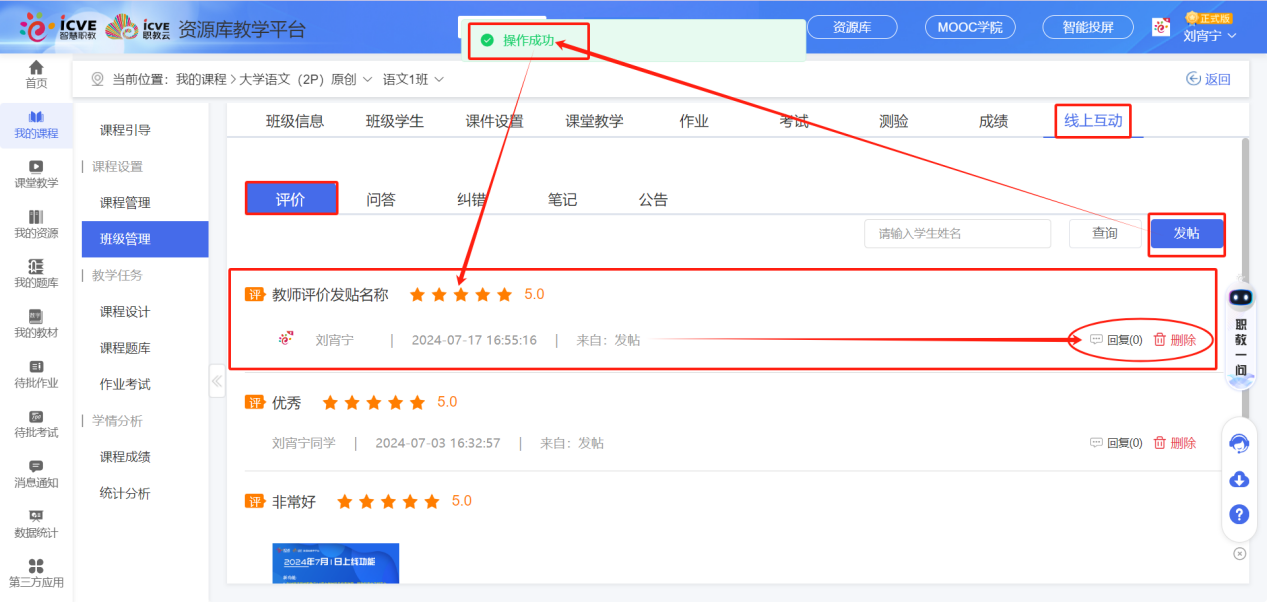Click the question mark help icon
The height and width of the screenshot is (602, 1267).
(1239, 515)
